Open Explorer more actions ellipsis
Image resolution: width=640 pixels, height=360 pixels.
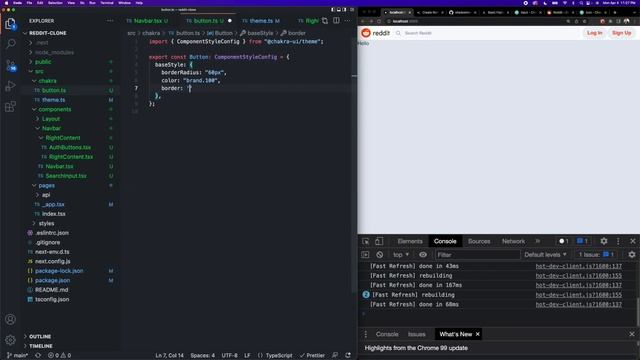tap(110, 20)
